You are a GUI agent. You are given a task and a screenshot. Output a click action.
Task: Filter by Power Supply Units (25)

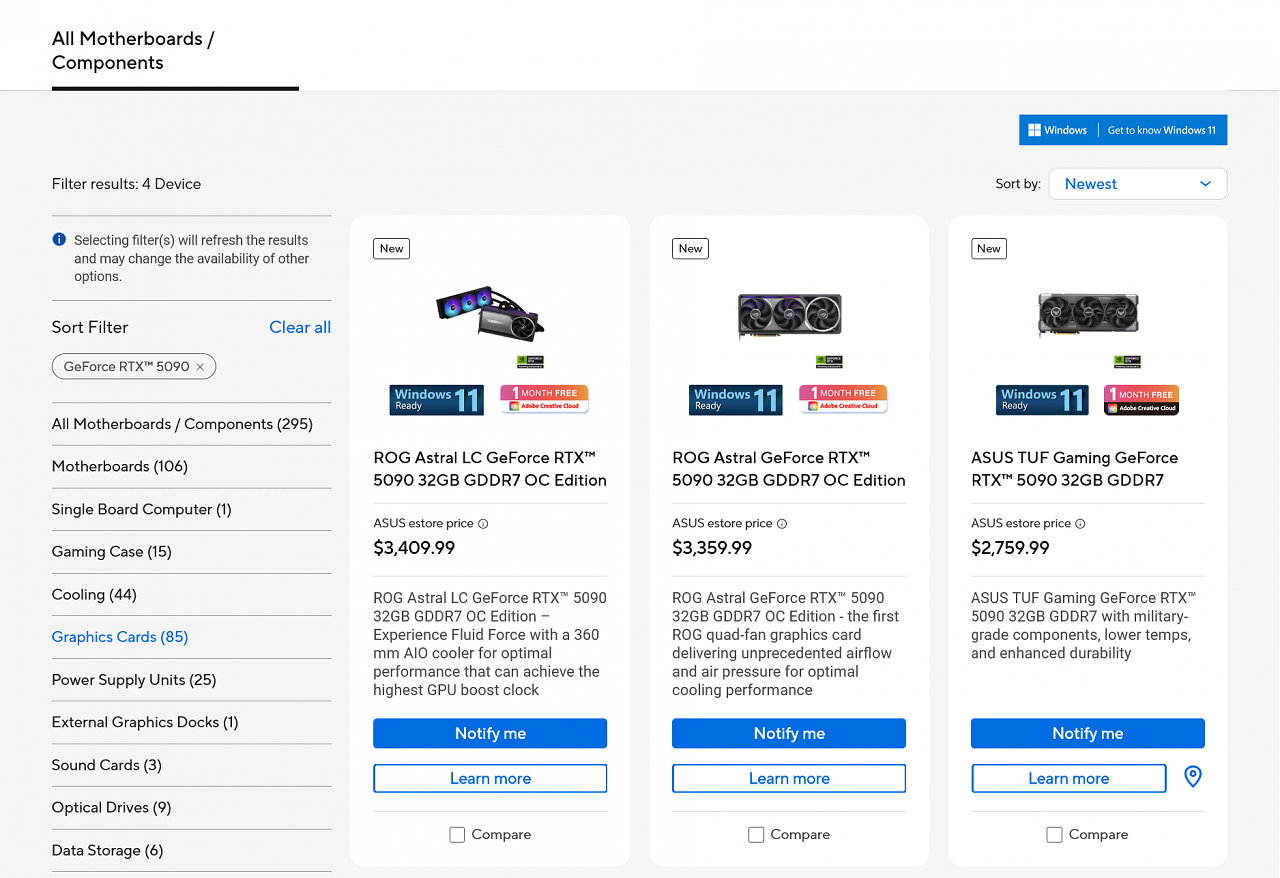[x=134, y=680]
